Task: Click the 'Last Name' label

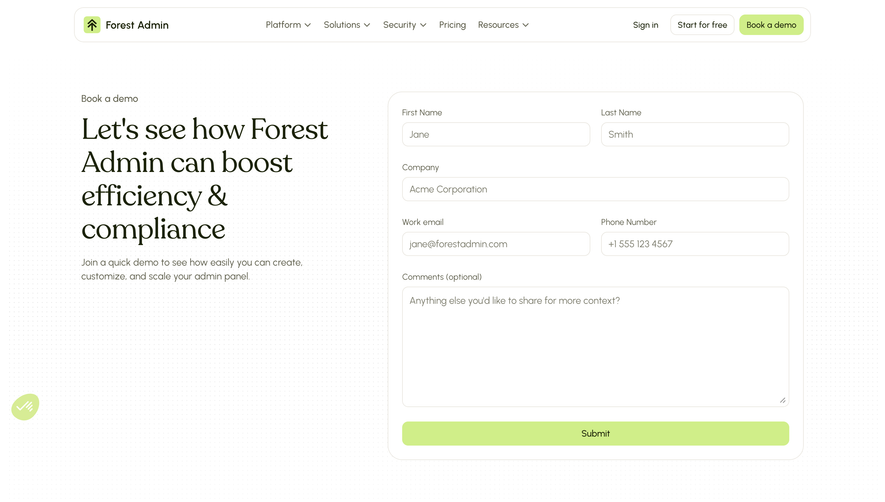Action: [x=621, y=112]
